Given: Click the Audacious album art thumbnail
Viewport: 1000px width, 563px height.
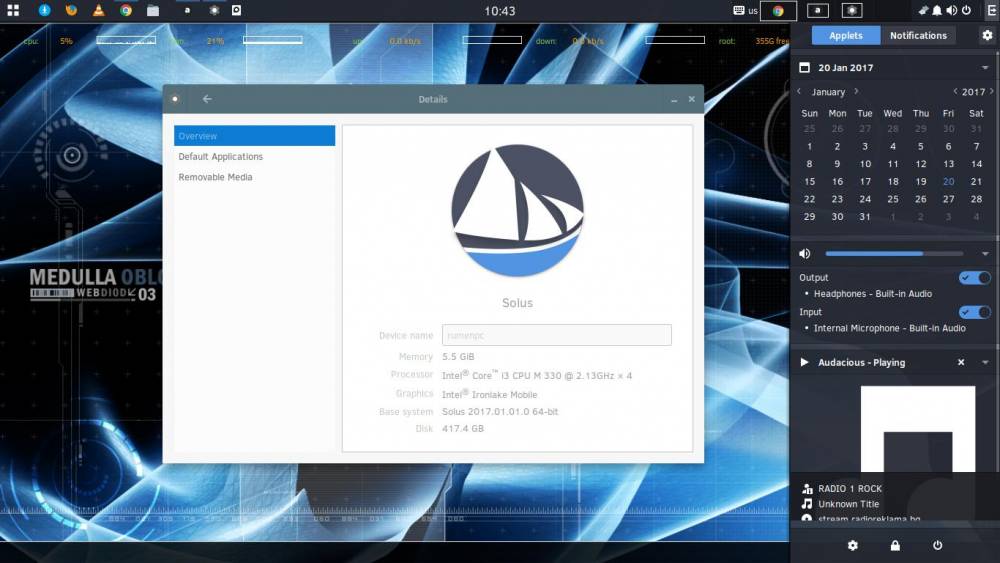Looking at the screenshot, I should pos(918,429).
